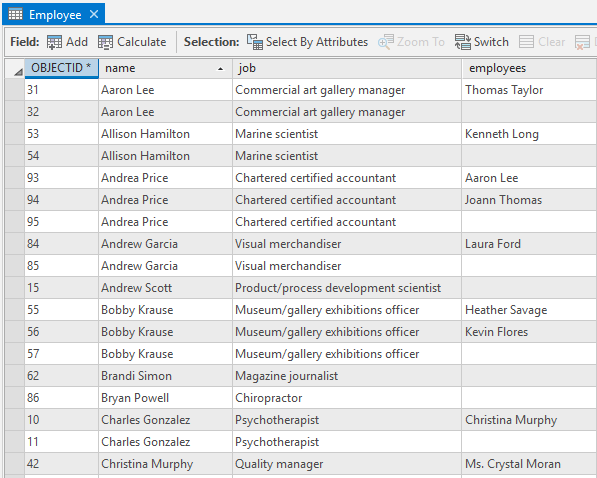Click the OBJECTID column header
The height and width of the screenshot is (478, 597).
[61, 68]
